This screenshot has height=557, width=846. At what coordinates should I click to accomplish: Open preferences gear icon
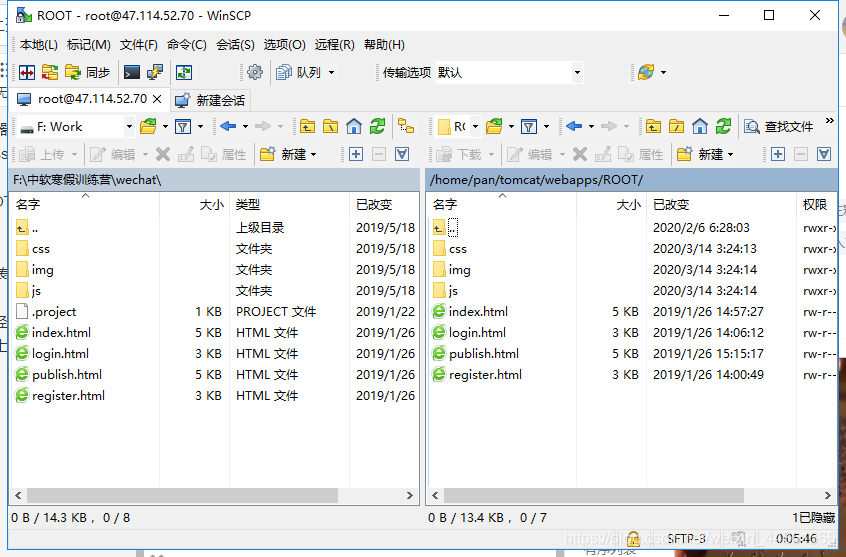coord(255,72)
